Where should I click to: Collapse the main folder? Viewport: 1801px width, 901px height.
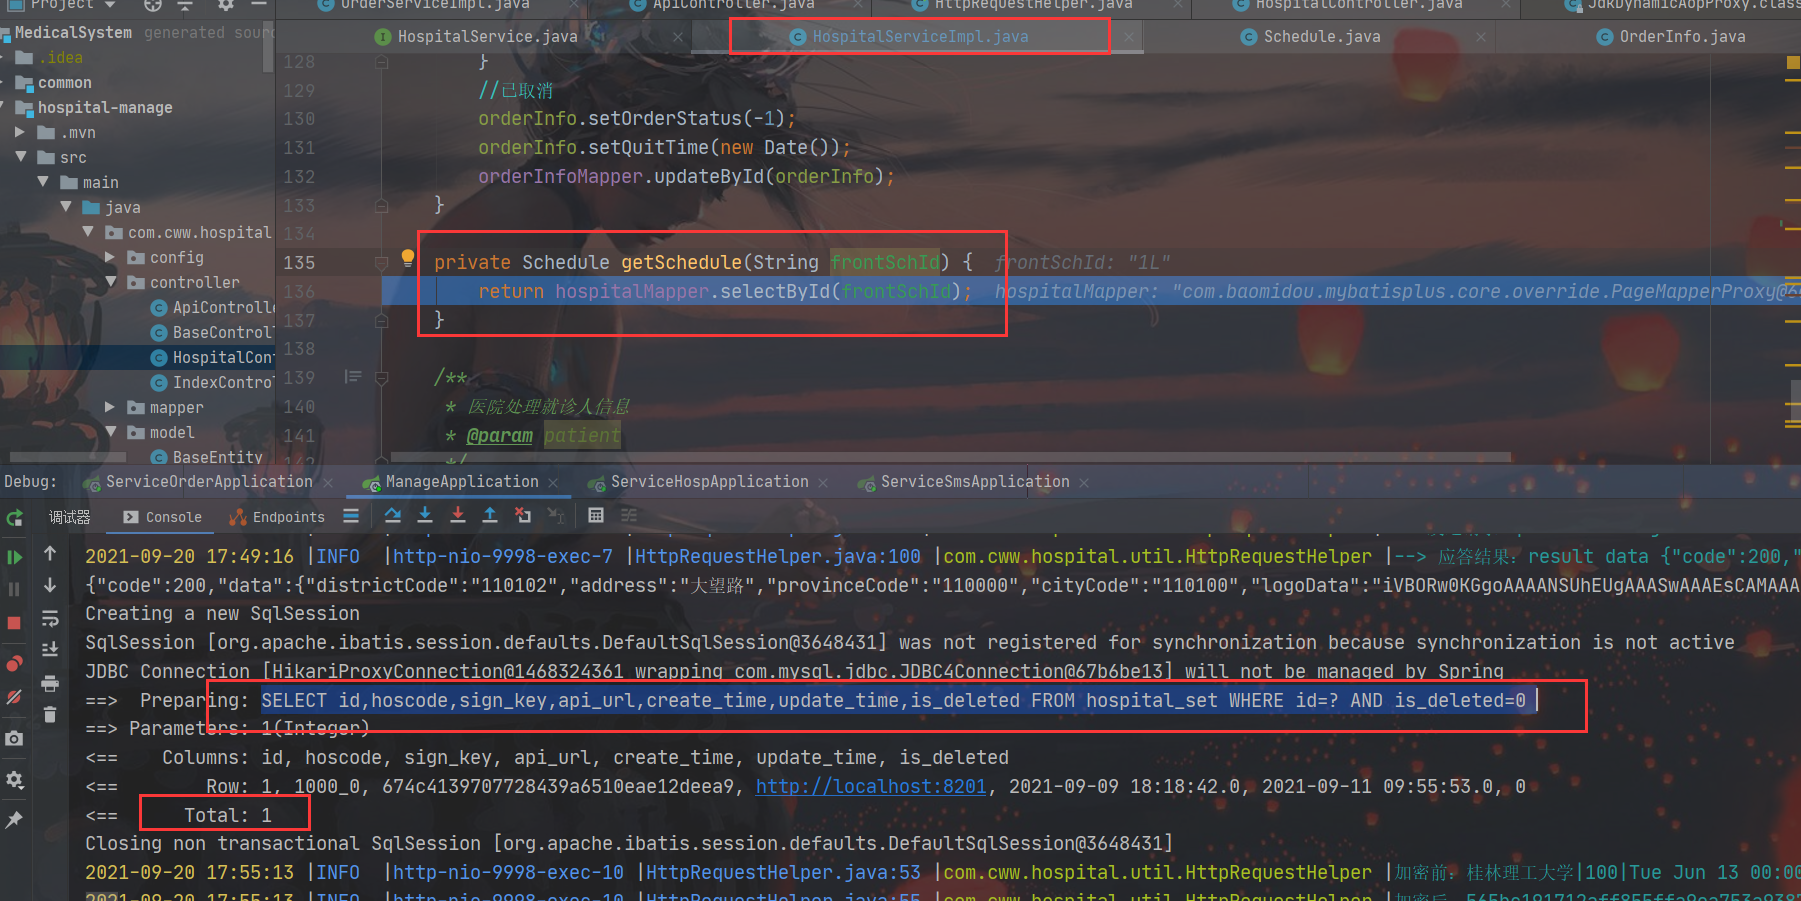tap(43, 182)
